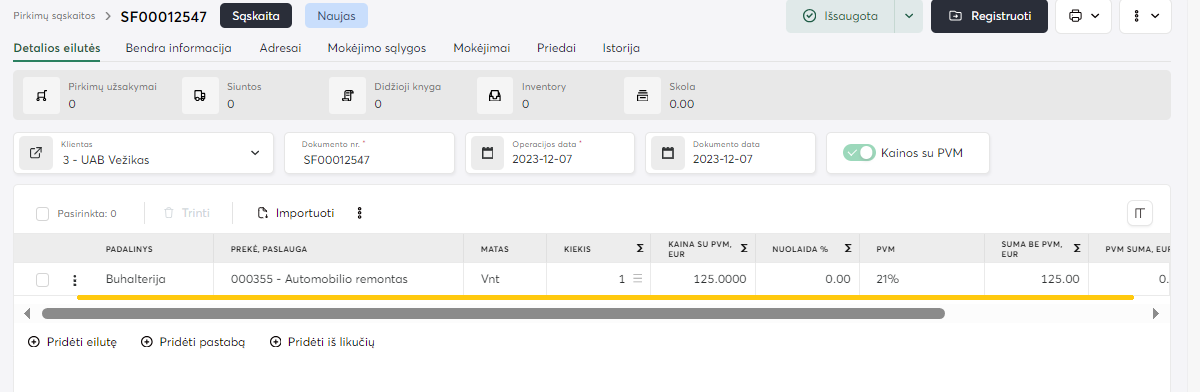Click Dokumento data field 2023-12-07
This screenshot has height=392, width=1200.
point(731,153)
